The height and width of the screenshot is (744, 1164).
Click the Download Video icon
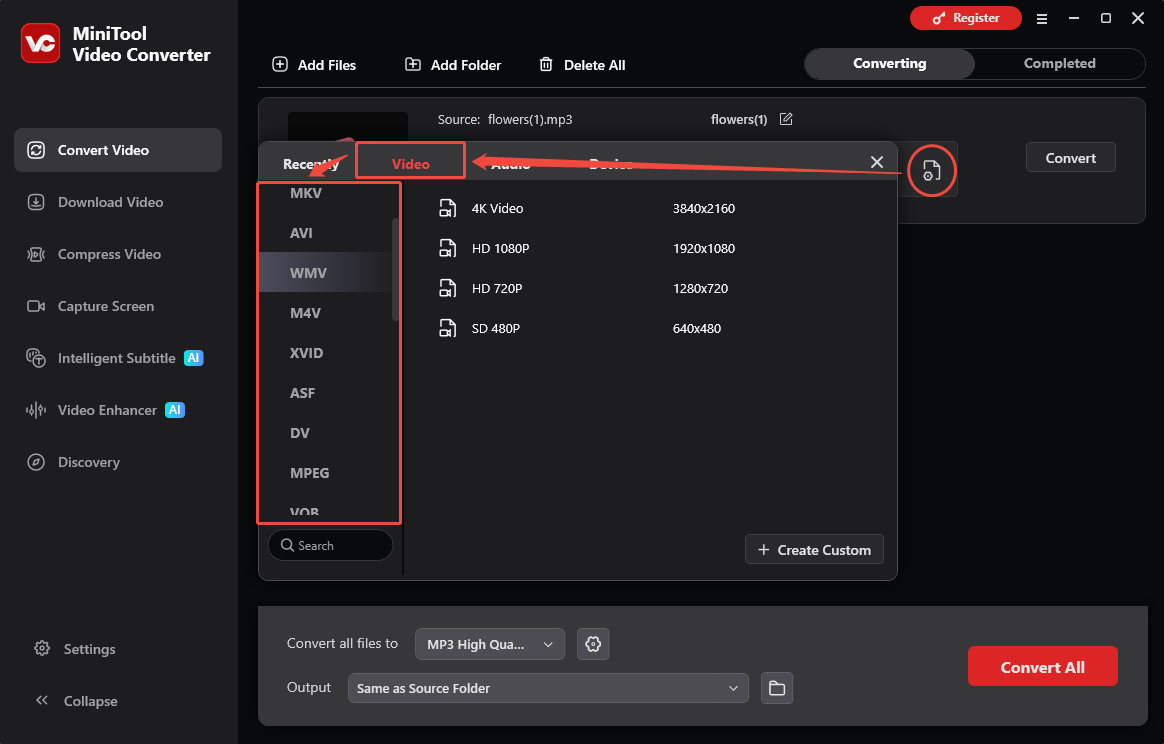pyautogui.click(x=36, y=202)
